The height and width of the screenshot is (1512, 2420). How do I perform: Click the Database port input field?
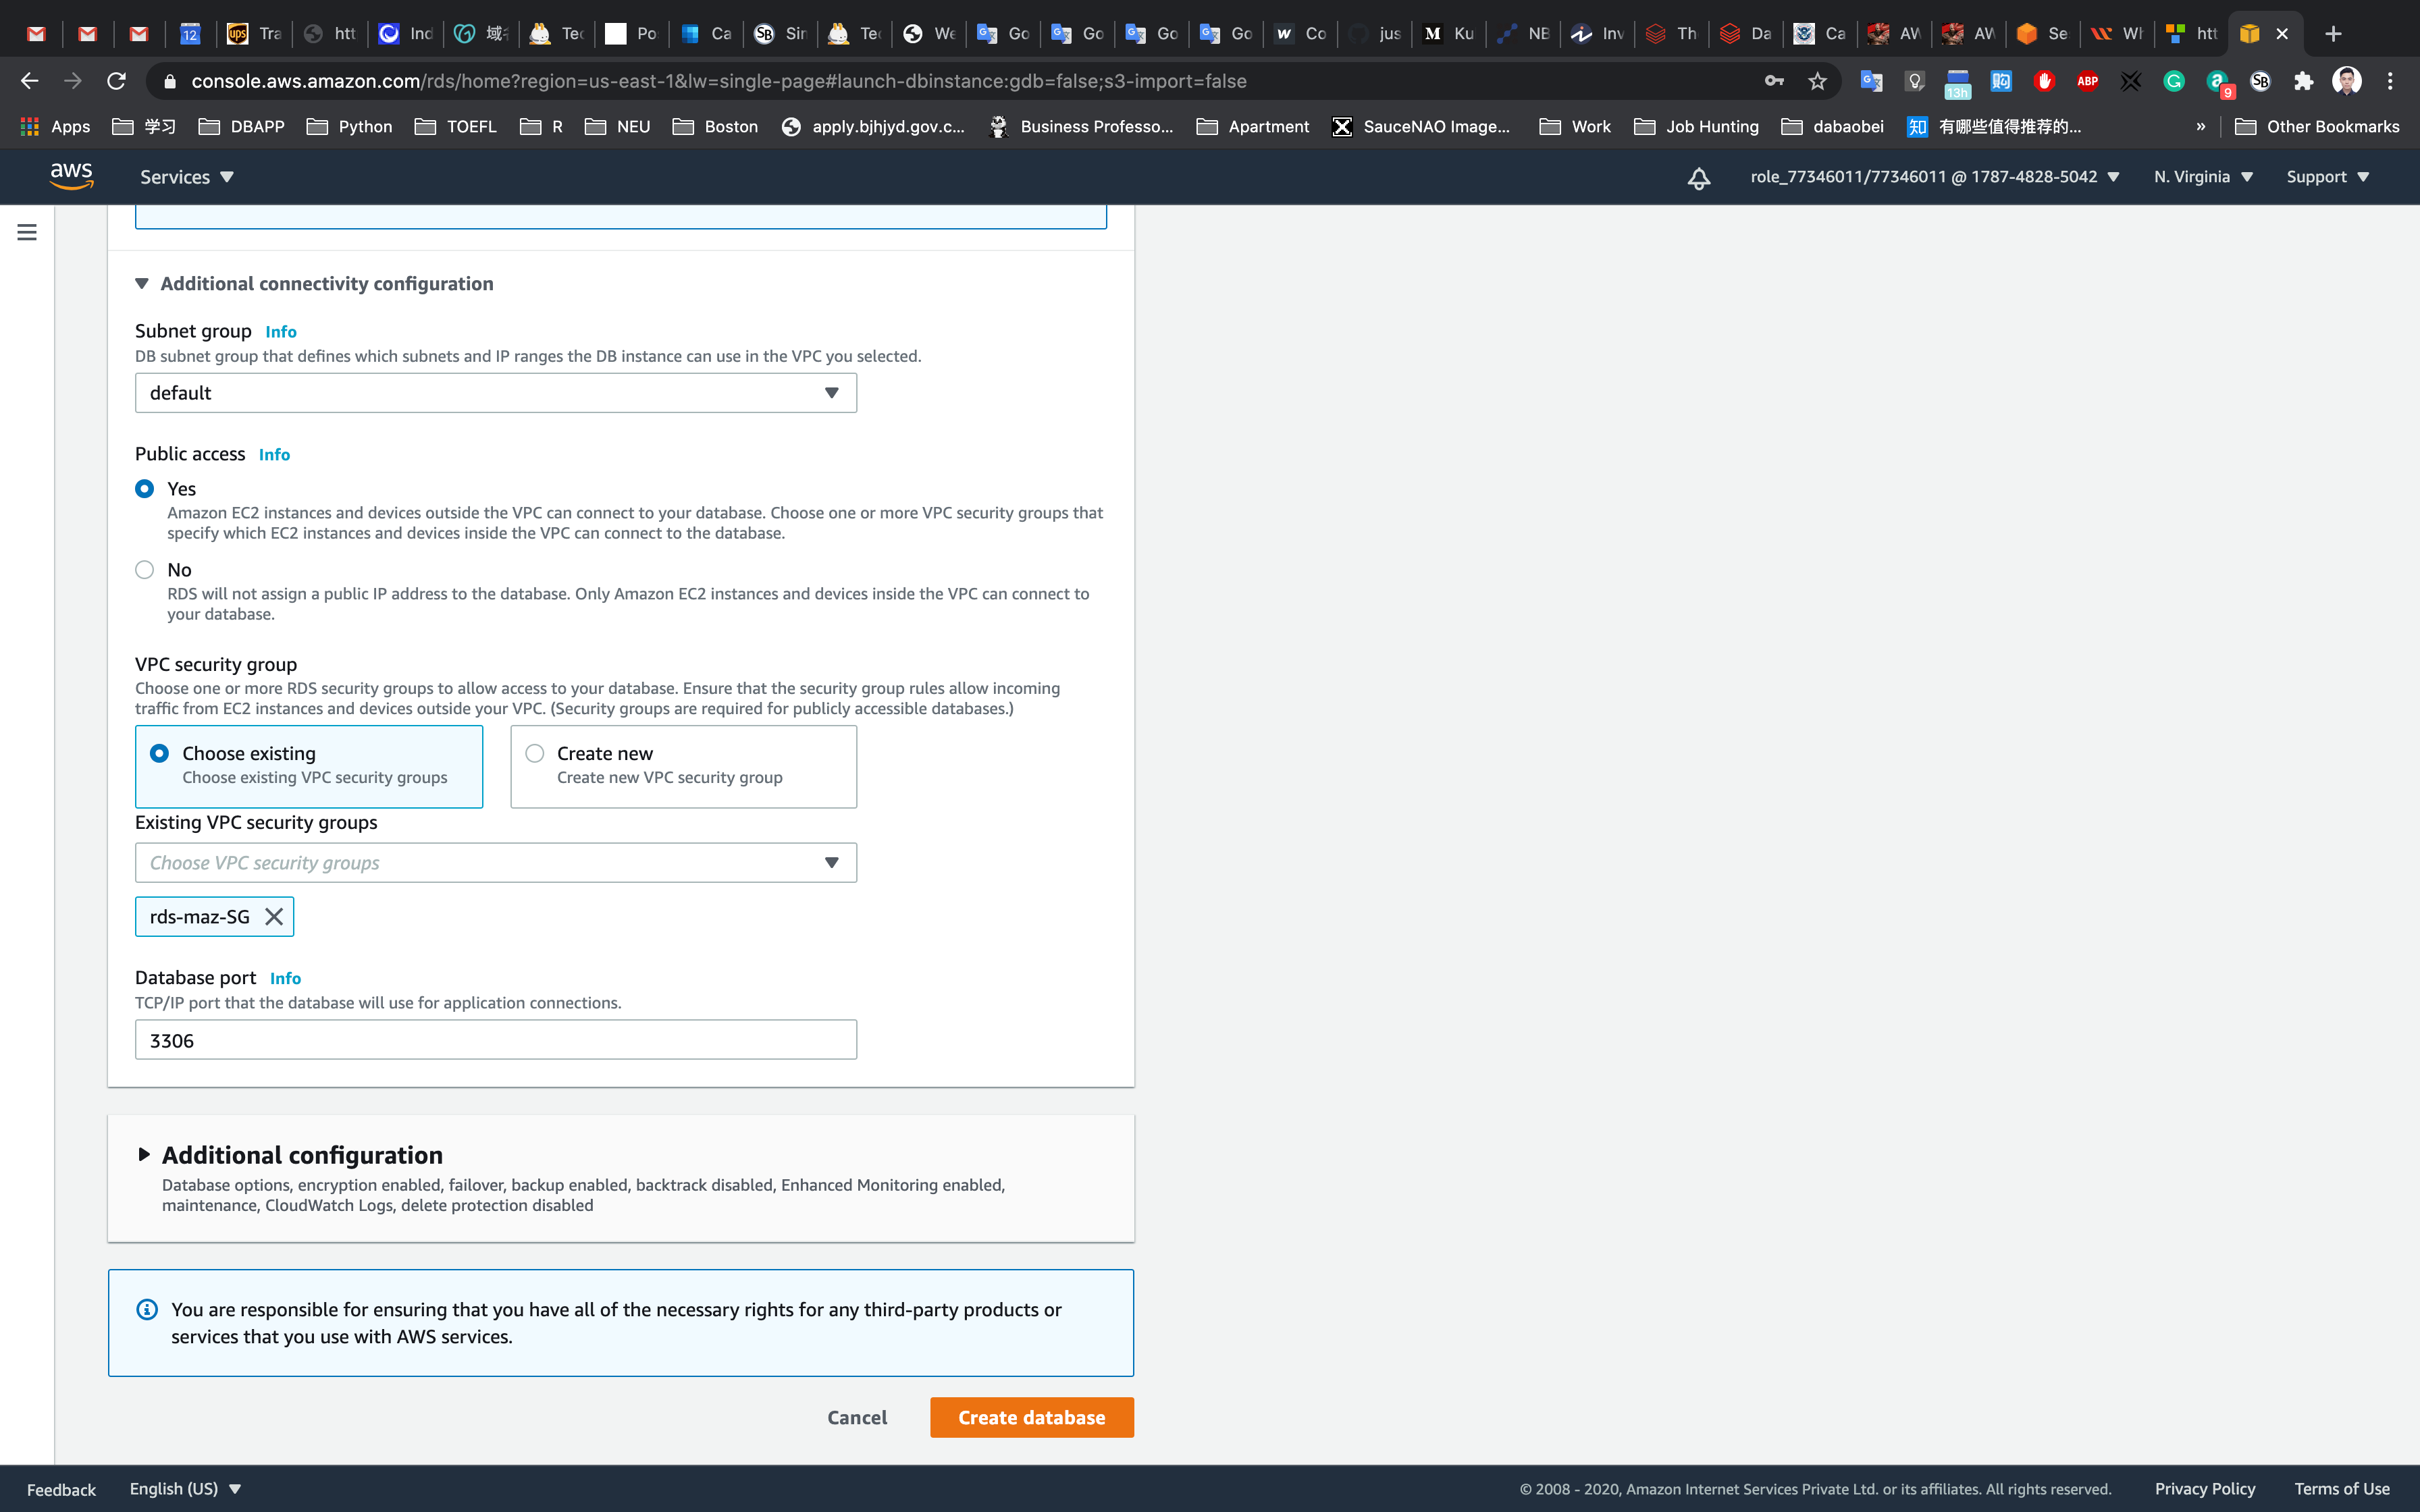pos(495,1040)
